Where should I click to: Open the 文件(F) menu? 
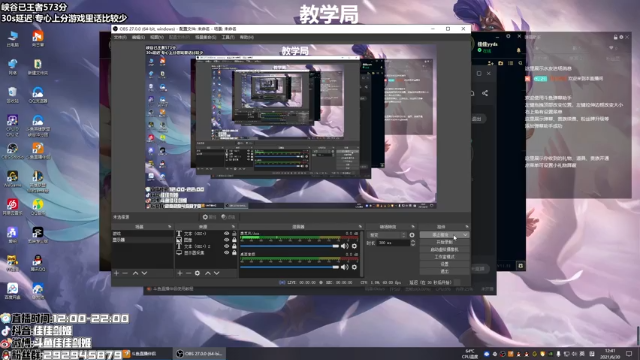[x=120, y=37]
